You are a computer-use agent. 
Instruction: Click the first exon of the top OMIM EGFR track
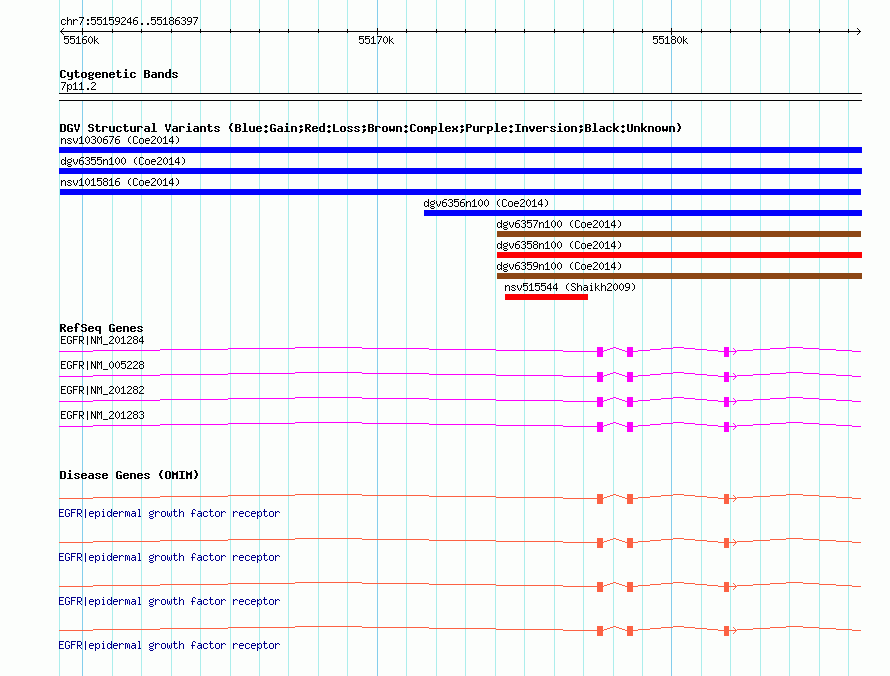(x=600, y=499)
